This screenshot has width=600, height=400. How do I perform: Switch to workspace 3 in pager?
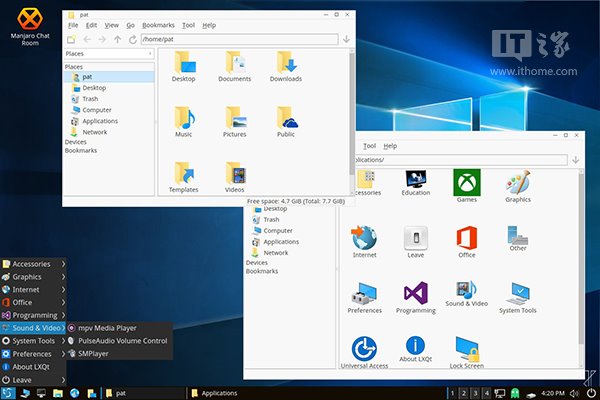point(475,393)
